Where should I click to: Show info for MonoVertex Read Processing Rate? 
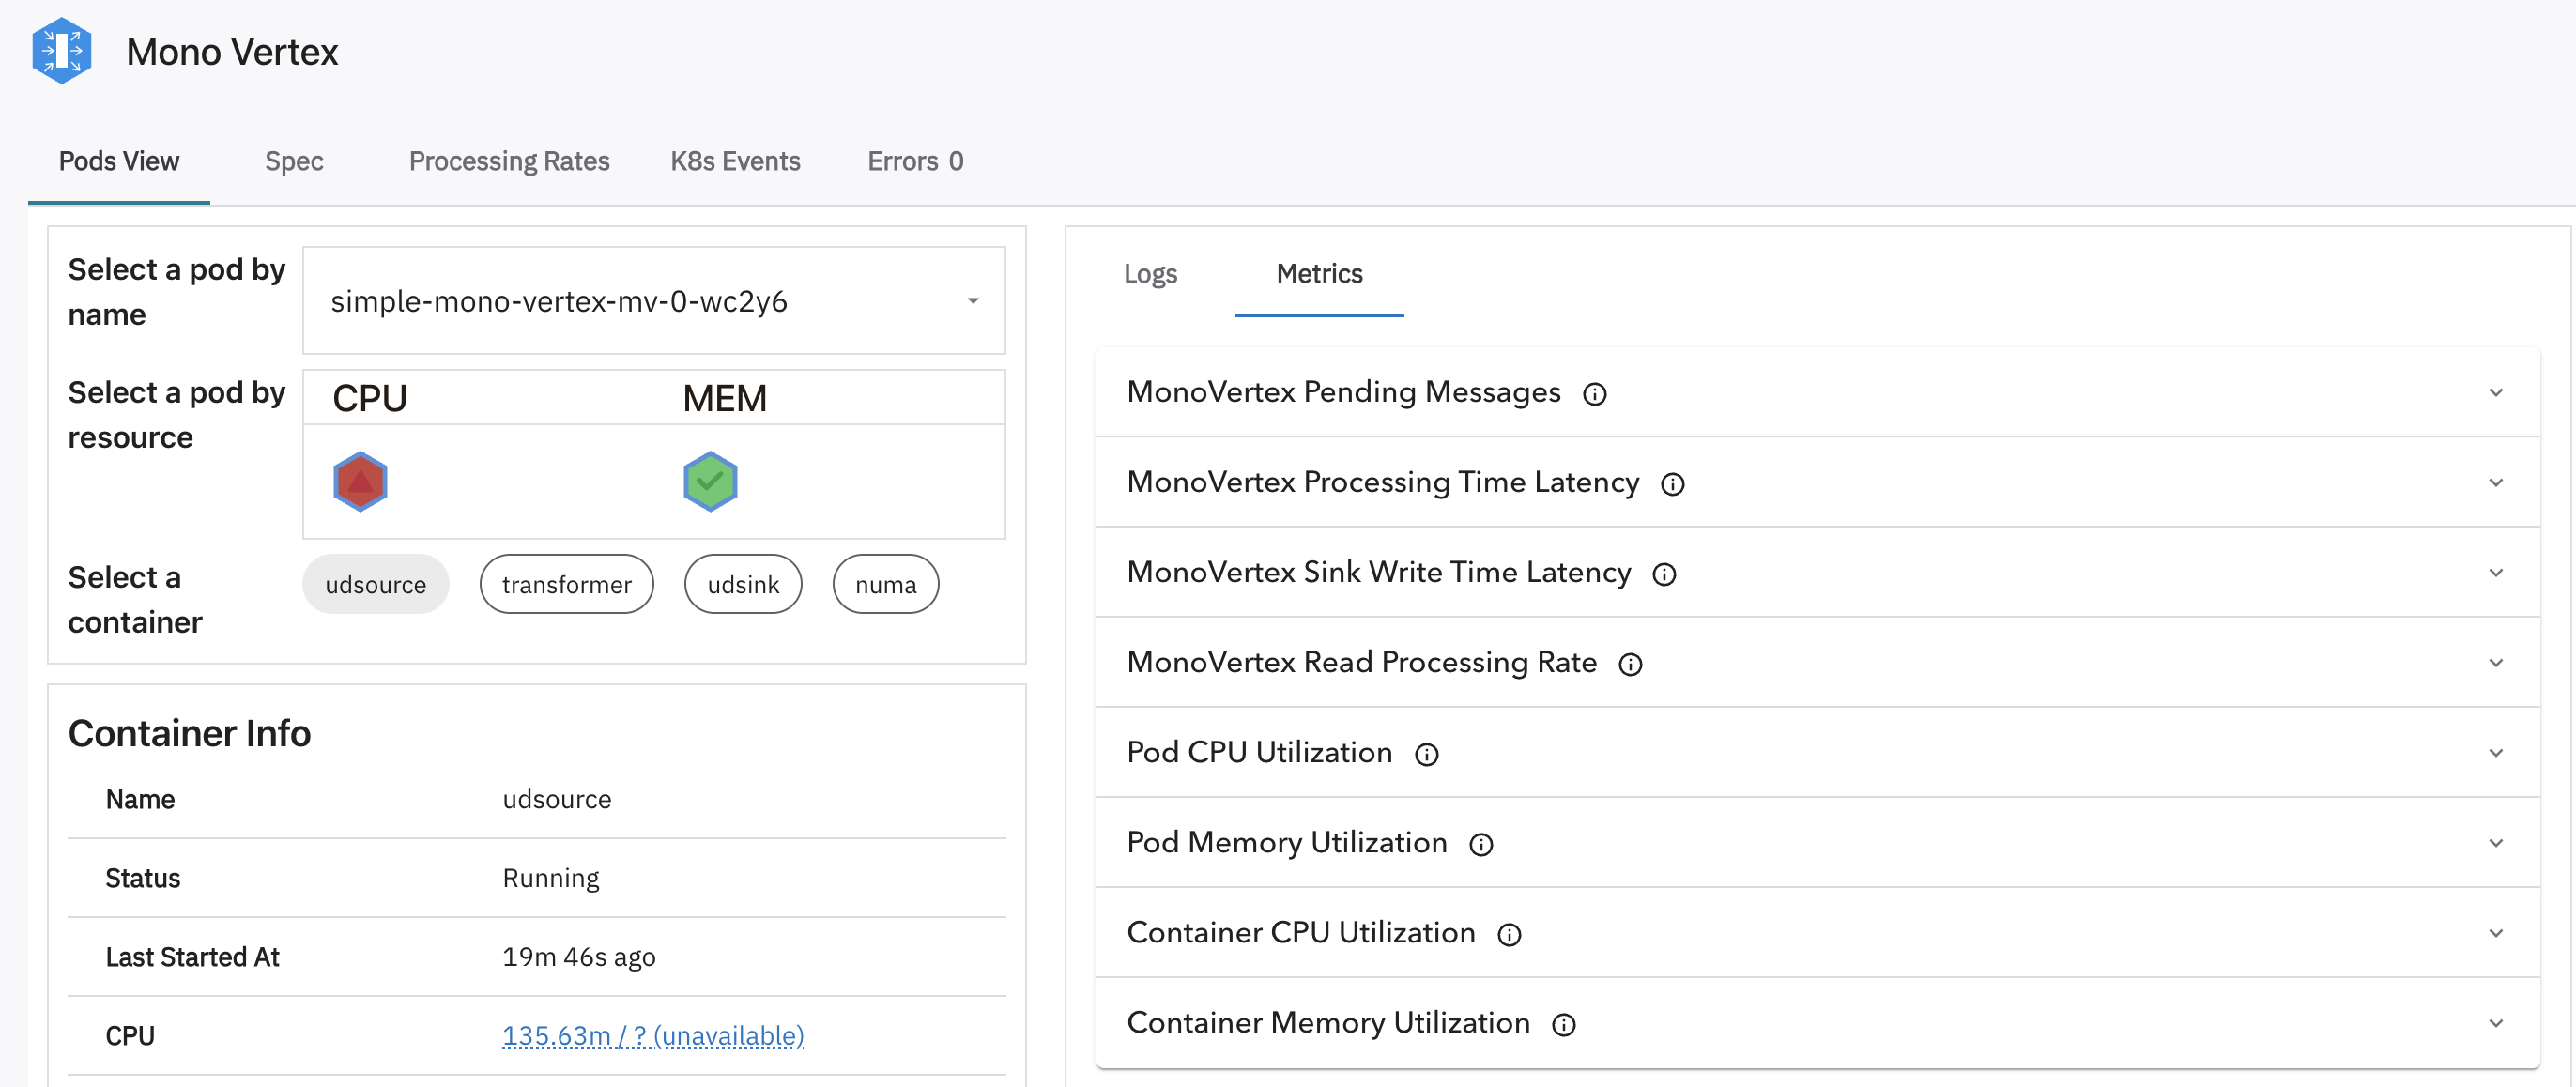1630,664
